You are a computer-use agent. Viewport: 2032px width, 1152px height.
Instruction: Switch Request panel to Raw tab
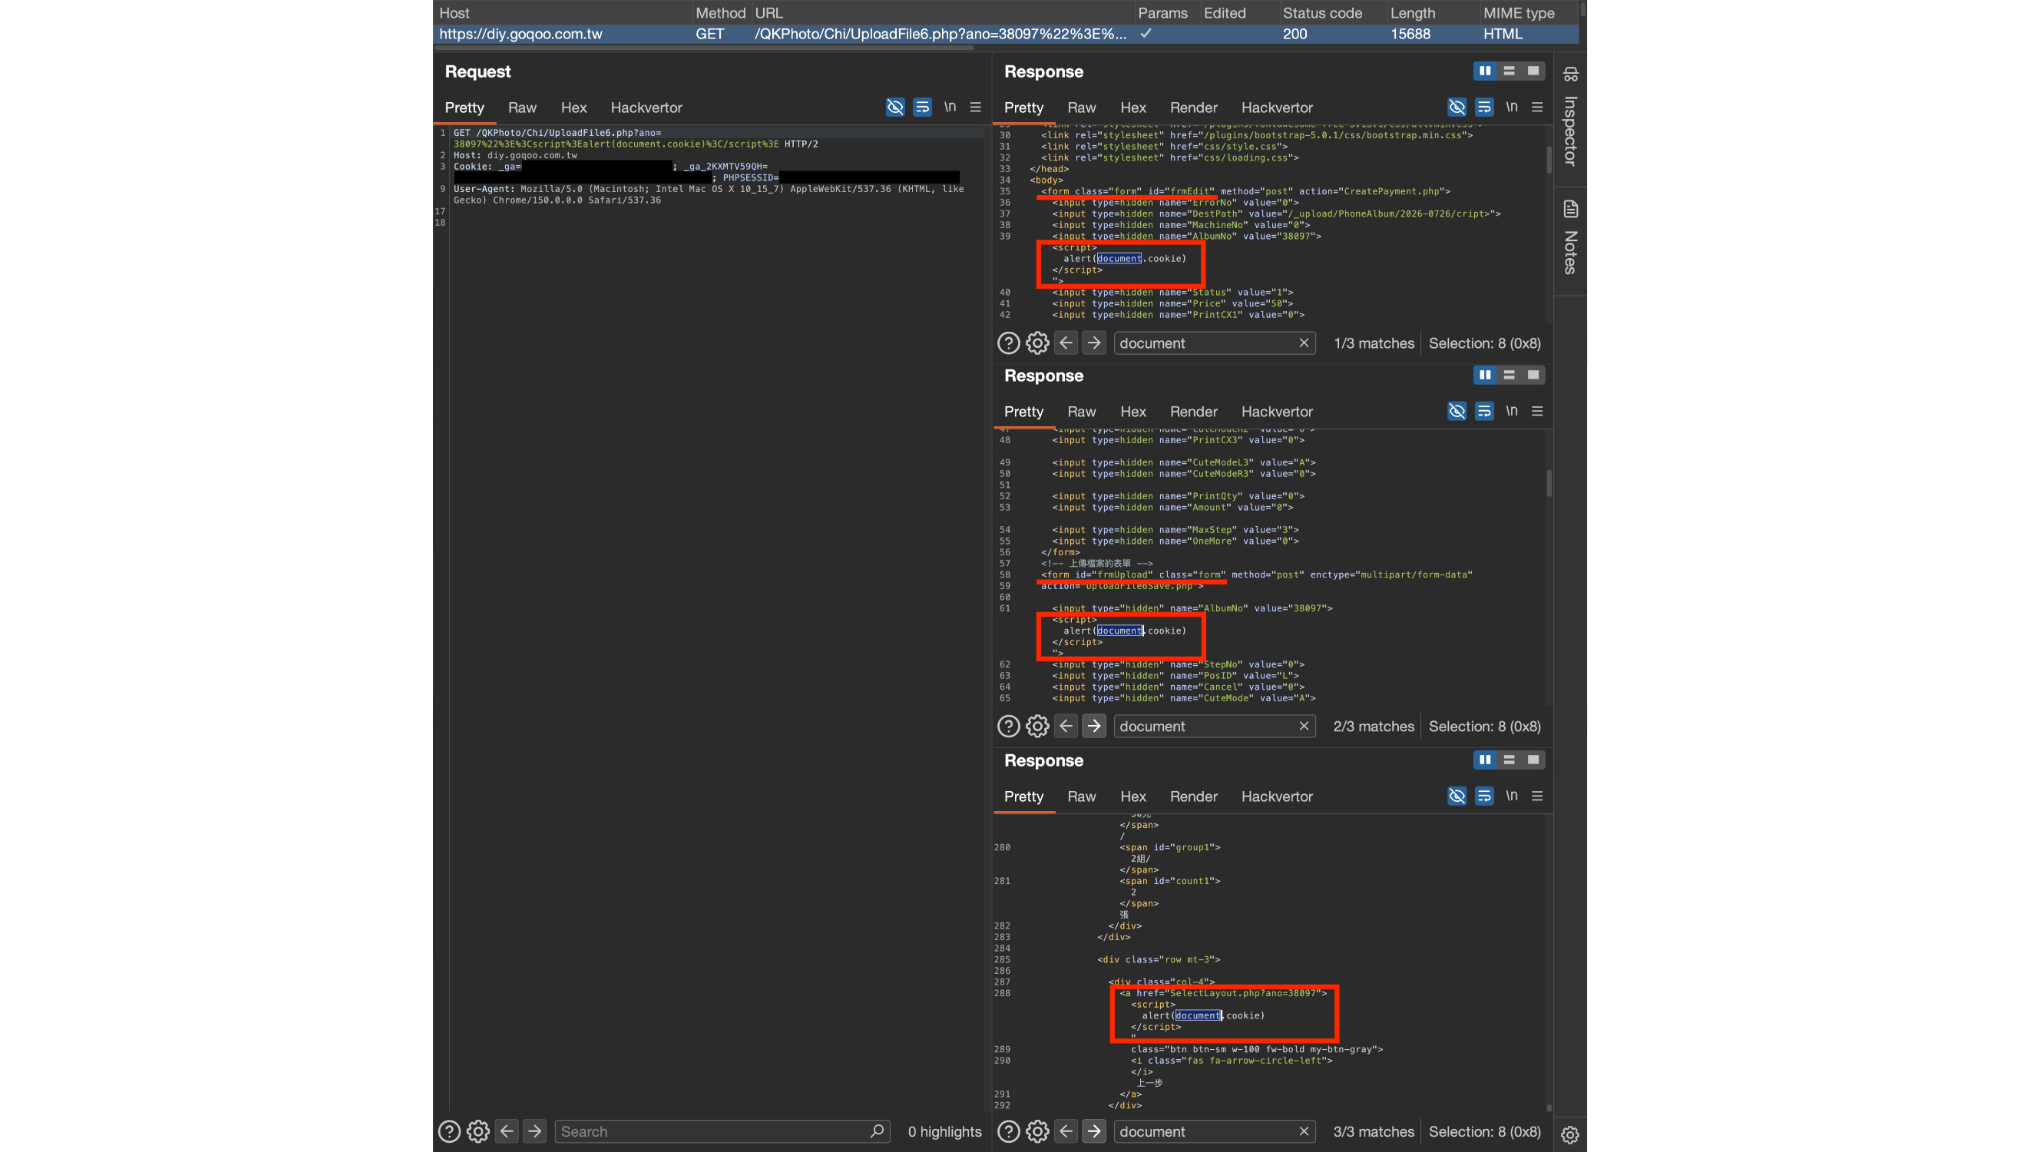pos(522,107)
